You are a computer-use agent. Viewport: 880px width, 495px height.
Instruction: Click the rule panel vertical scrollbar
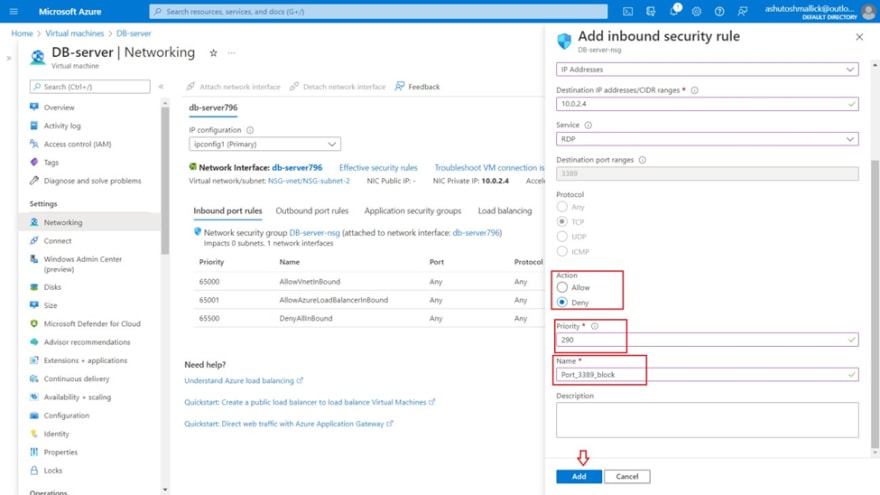coord(874,303)
